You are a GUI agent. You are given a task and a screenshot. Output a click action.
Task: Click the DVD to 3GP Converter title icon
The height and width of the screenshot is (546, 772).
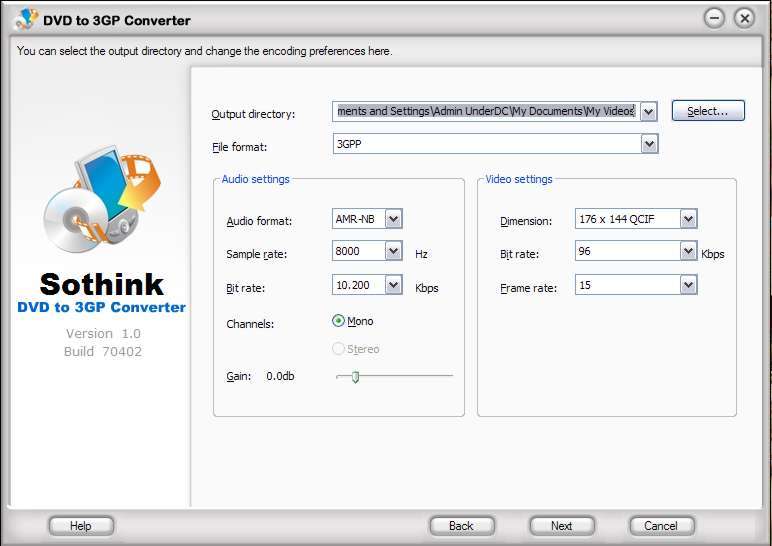click(26, 19)
